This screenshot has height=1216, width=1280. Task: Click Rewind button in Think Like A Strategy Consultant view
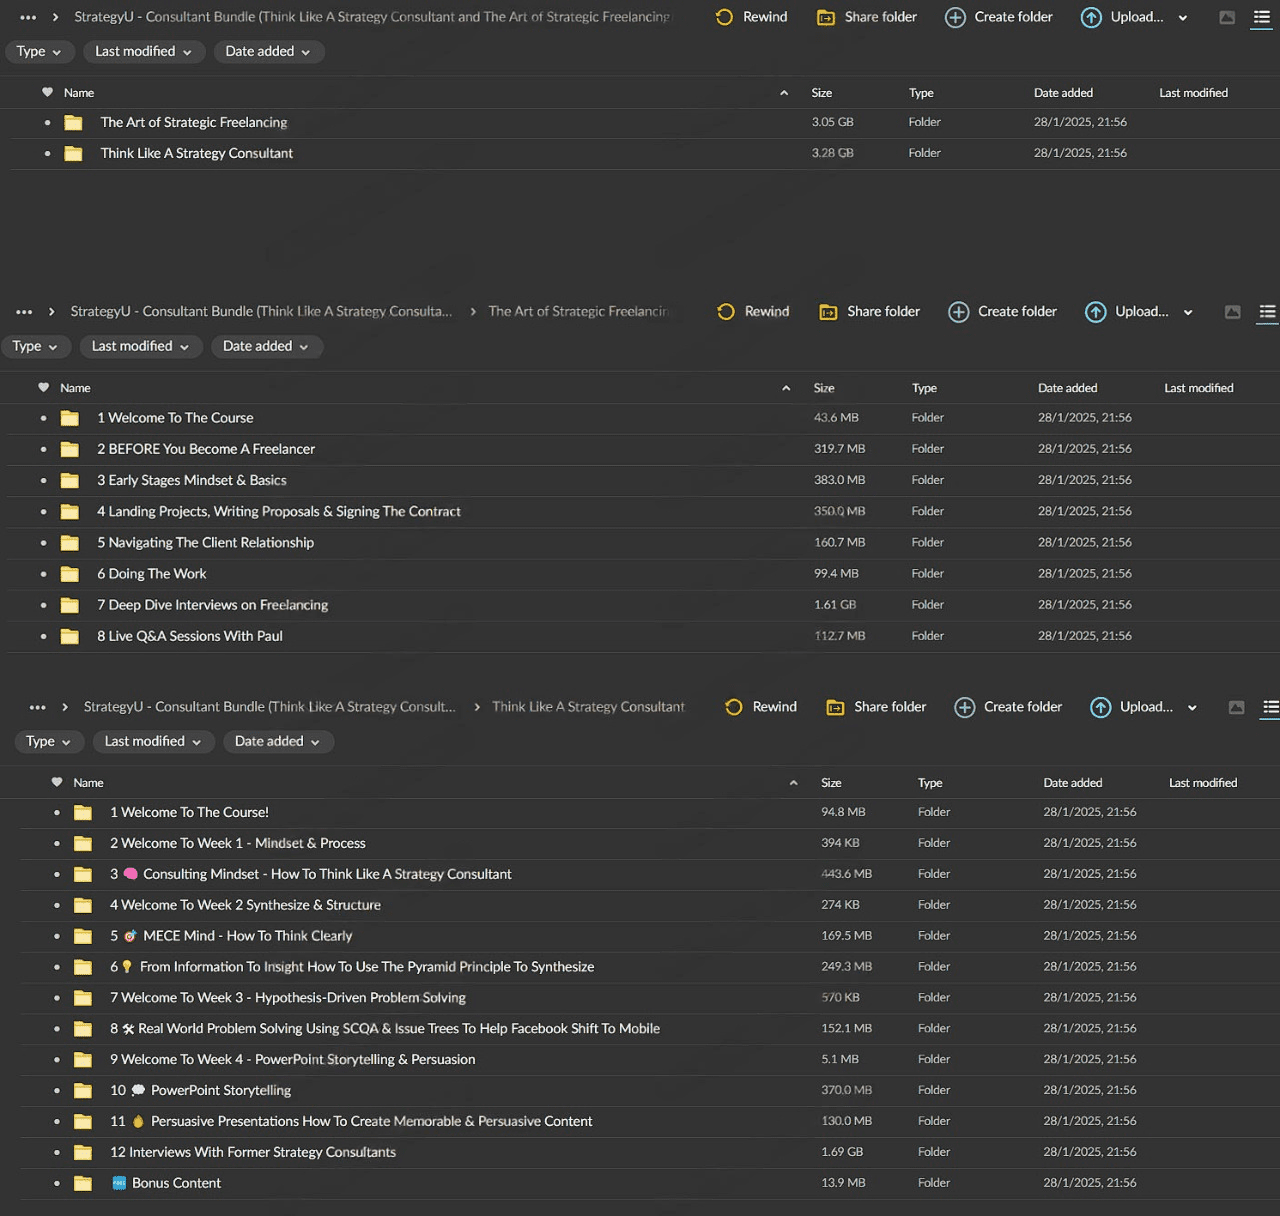[761, 707]
